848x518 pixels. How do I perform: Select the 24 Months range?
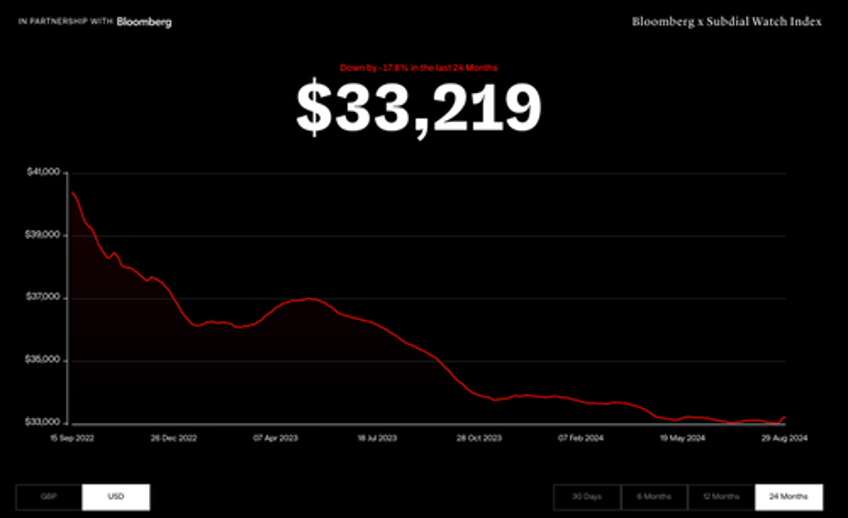click(789, 497)
